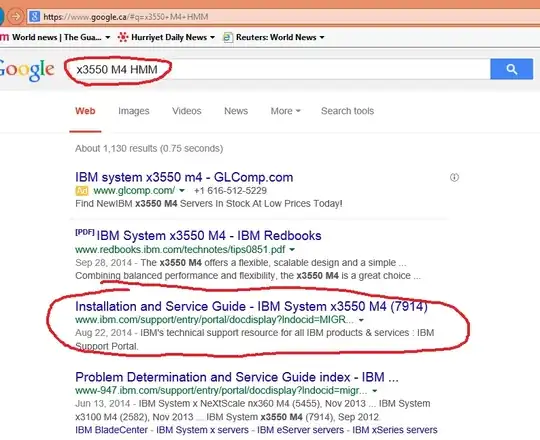Viewport: 540px width, 440px height.
Task: Click the Google logo
Action: (27, 70)
